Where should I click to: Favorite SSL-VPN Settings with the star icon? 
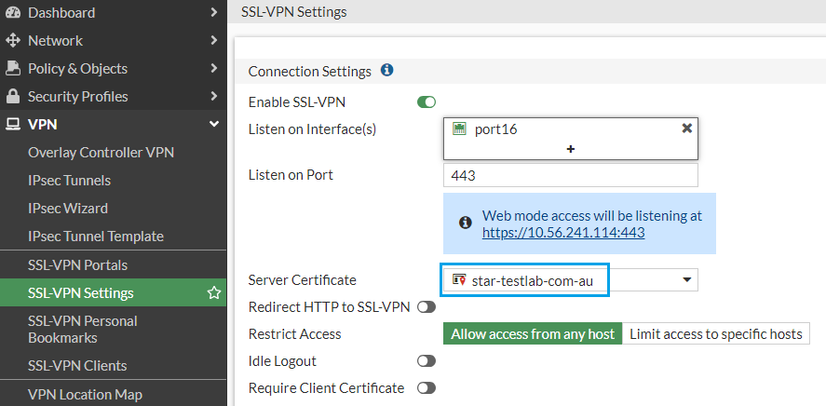[x=213, y=293]
